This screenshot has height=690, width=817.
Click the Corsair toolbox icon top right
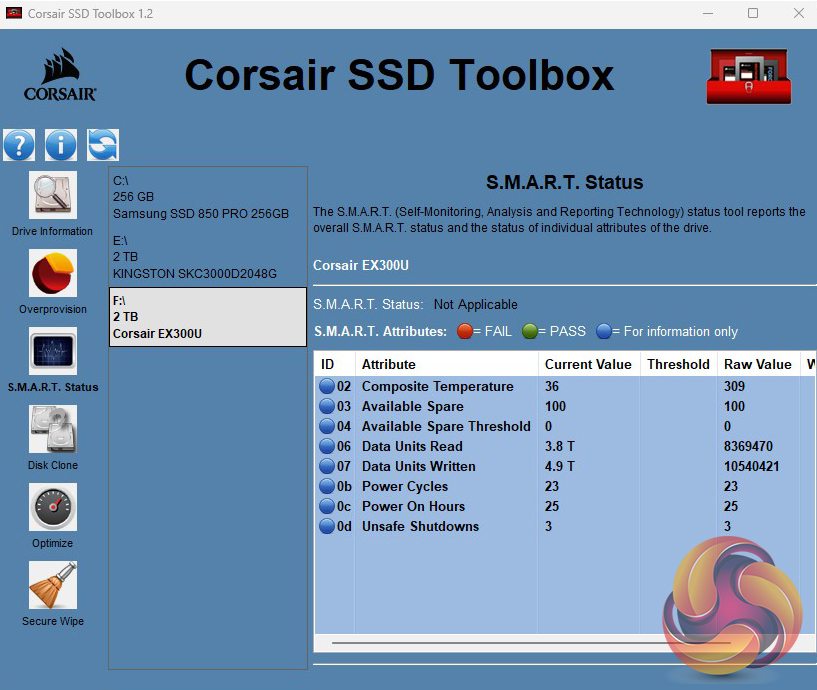coord(748,77)
